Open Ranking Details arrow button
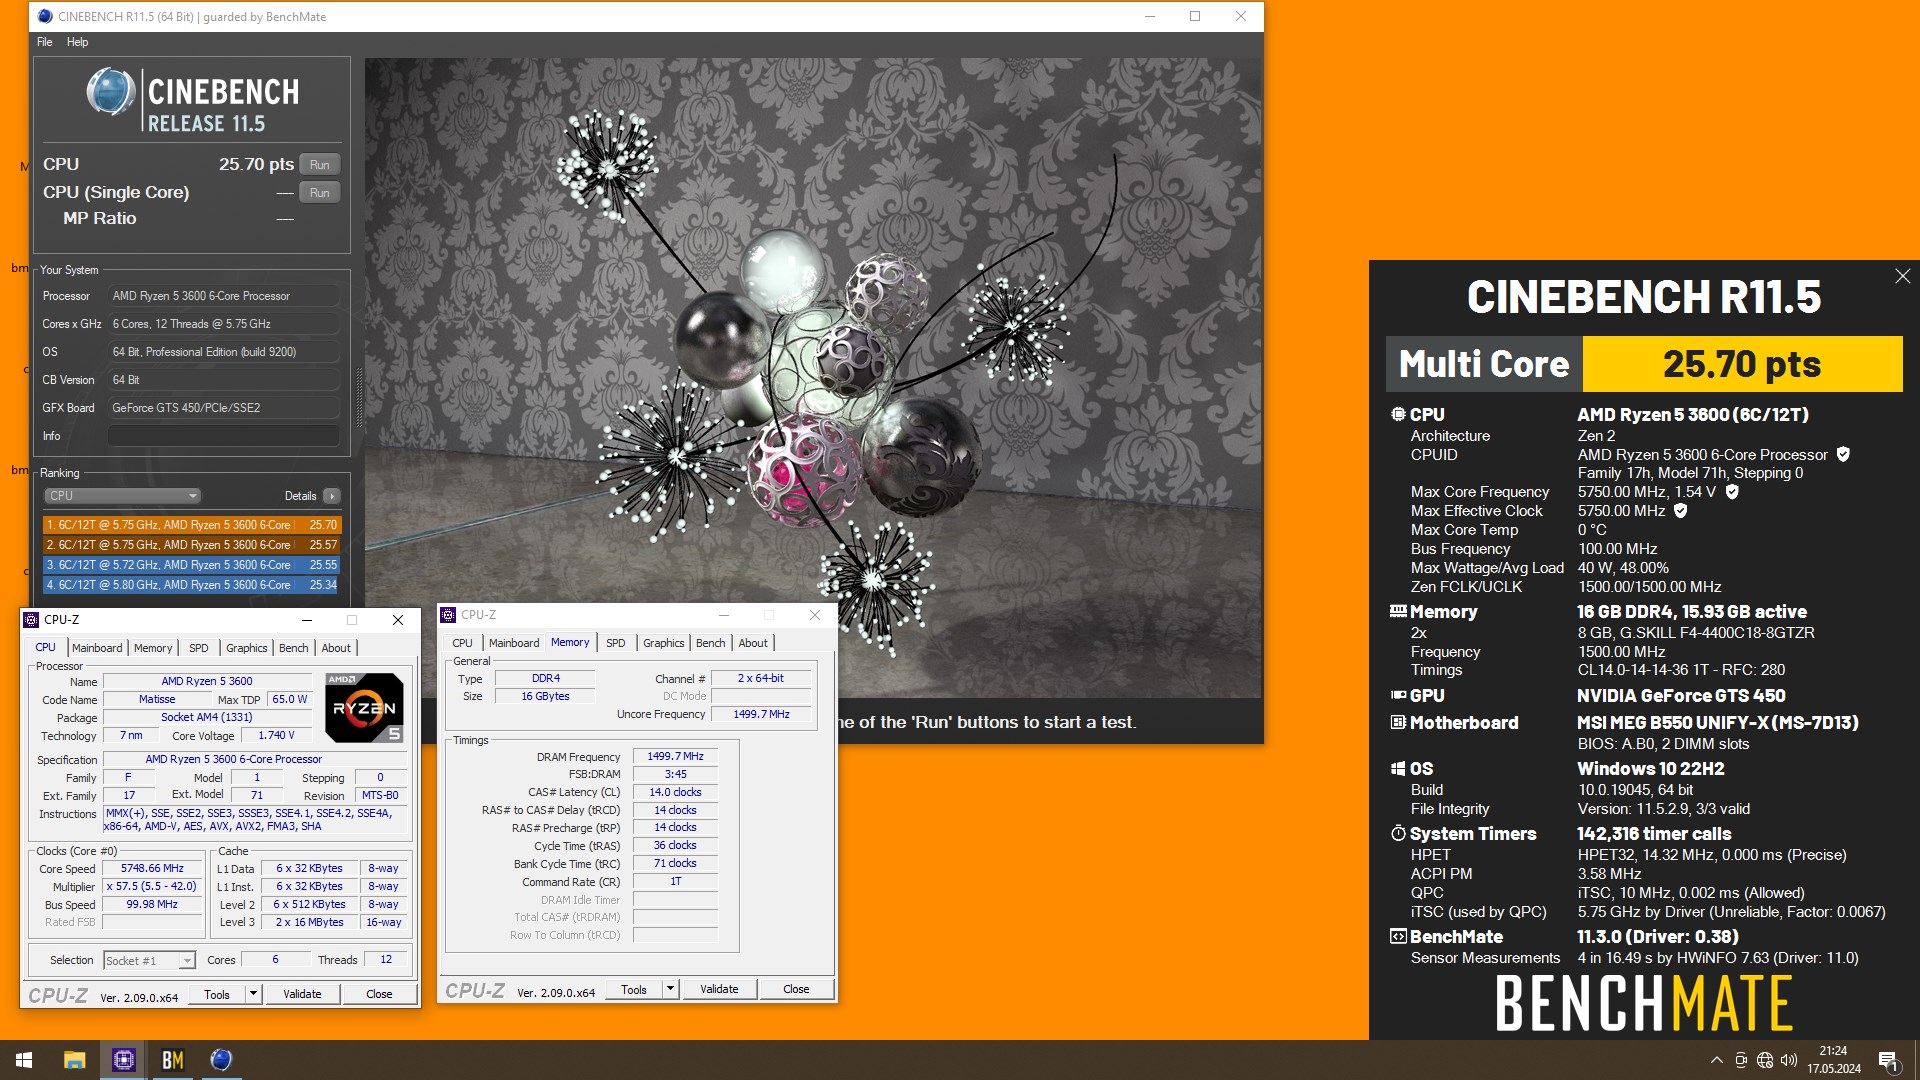This screenshot has height=1080, width=1920. pos(332,496)
